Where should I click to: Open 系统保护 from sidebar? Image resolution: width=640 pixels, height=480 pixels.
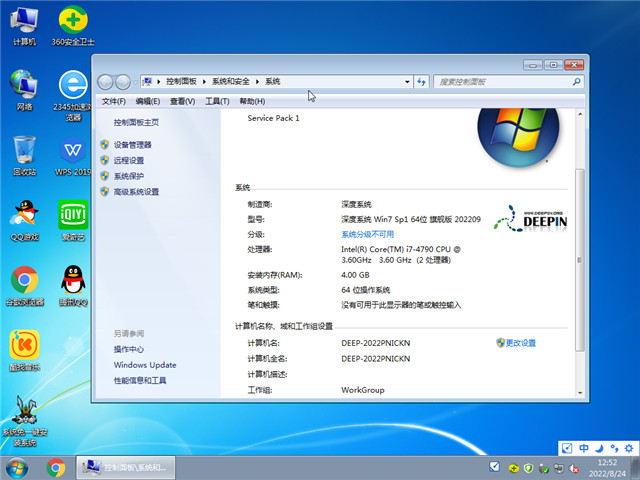129,176
